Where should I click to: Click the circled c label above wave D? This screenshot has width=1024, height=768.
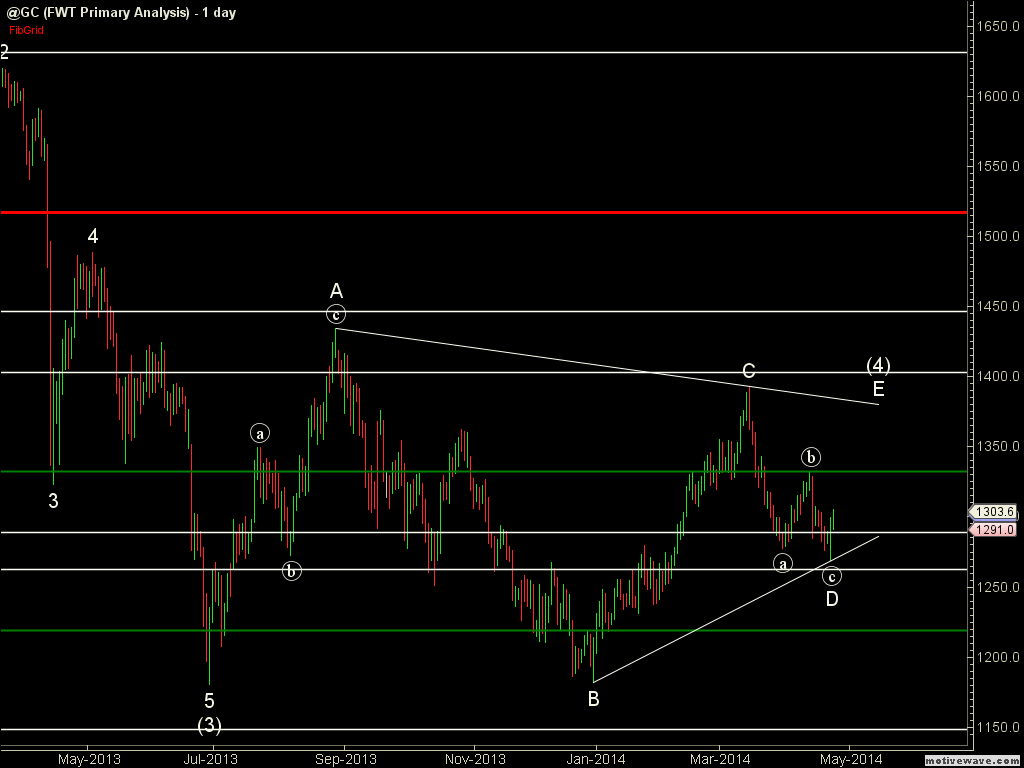pos(831,575)
